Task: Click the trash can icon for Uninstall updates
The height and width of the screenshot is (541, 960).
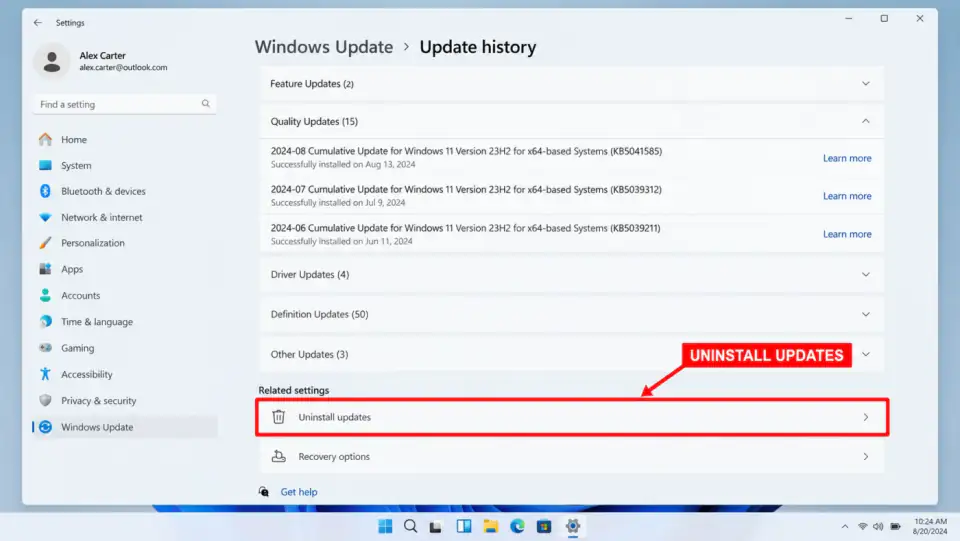Action: pos(279,417)
